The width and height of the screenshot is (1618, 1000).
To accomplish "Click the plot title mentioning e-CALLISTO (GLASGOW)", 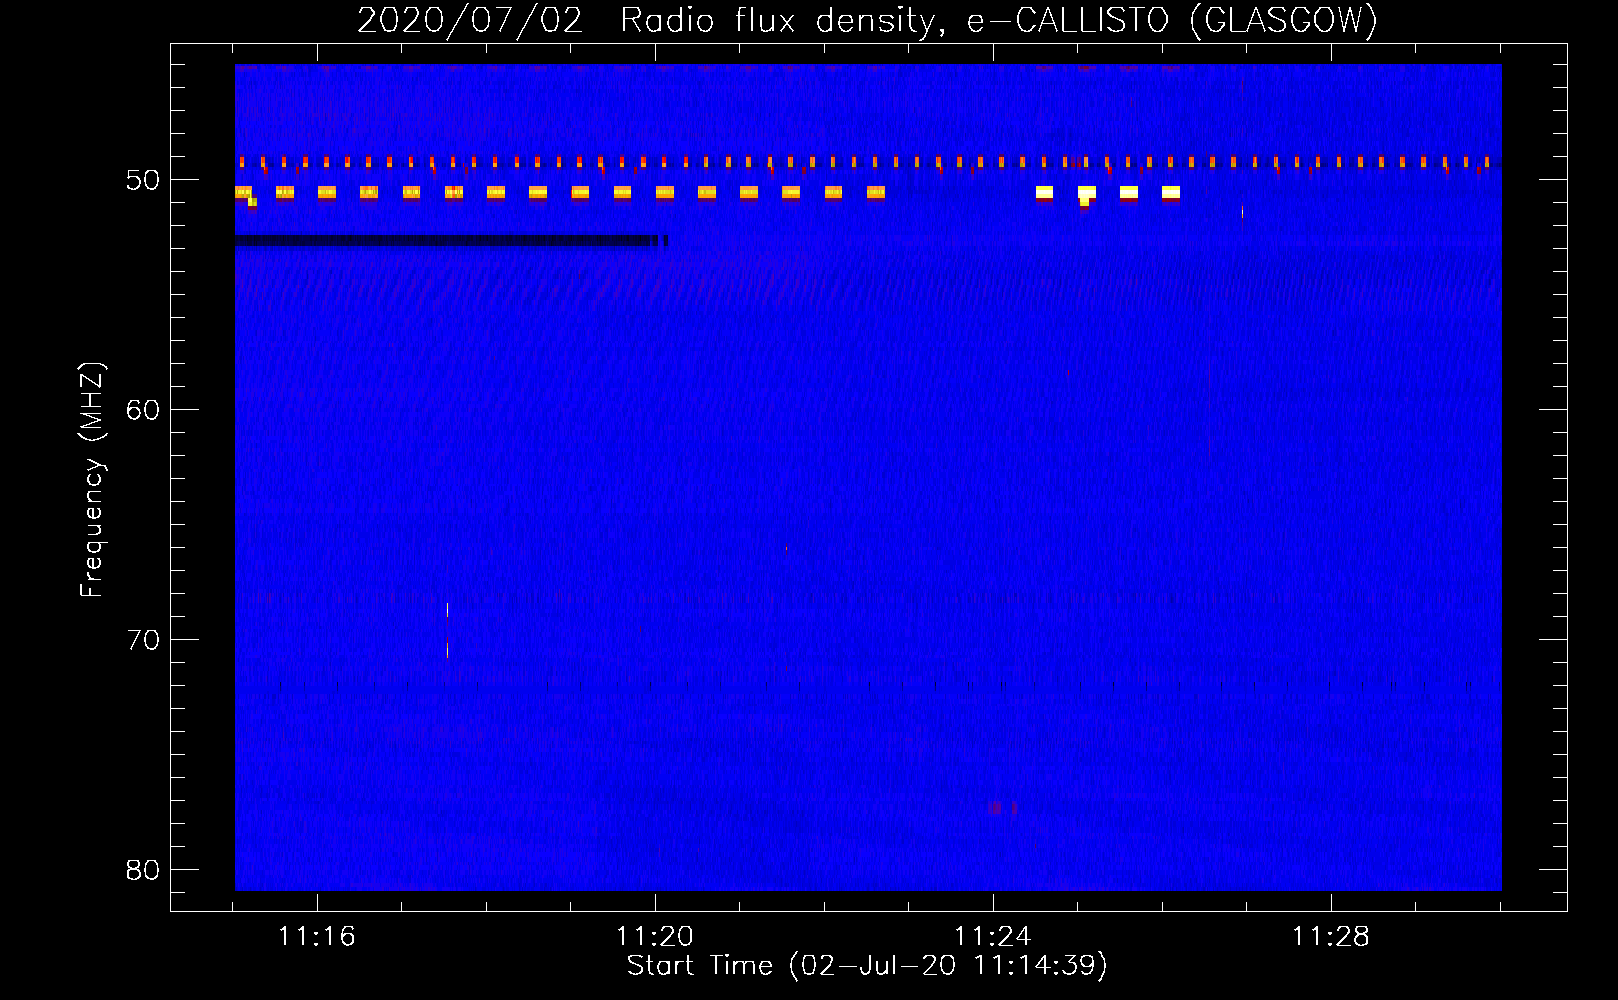I will coord(867,20).
